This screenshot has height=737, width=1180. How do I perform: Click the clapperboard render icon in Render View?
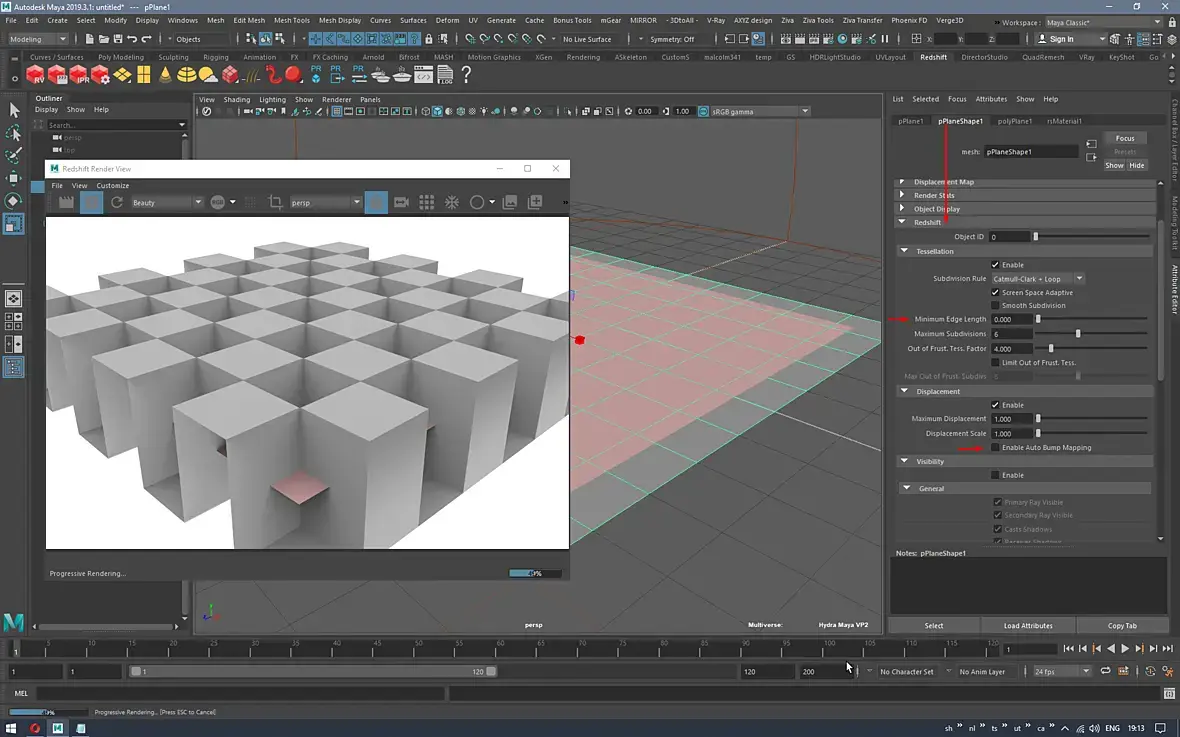tap(66, 202)
